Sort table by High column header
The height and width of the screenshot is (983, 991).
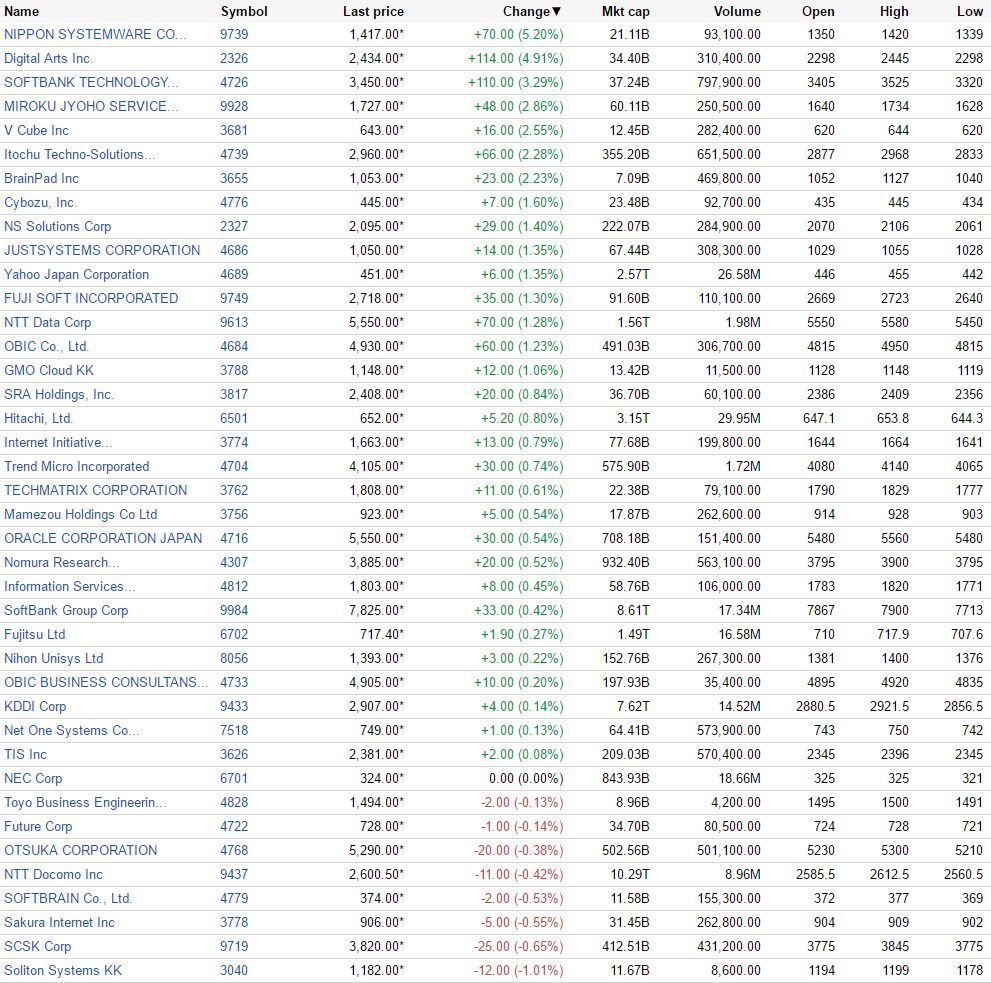894,11
